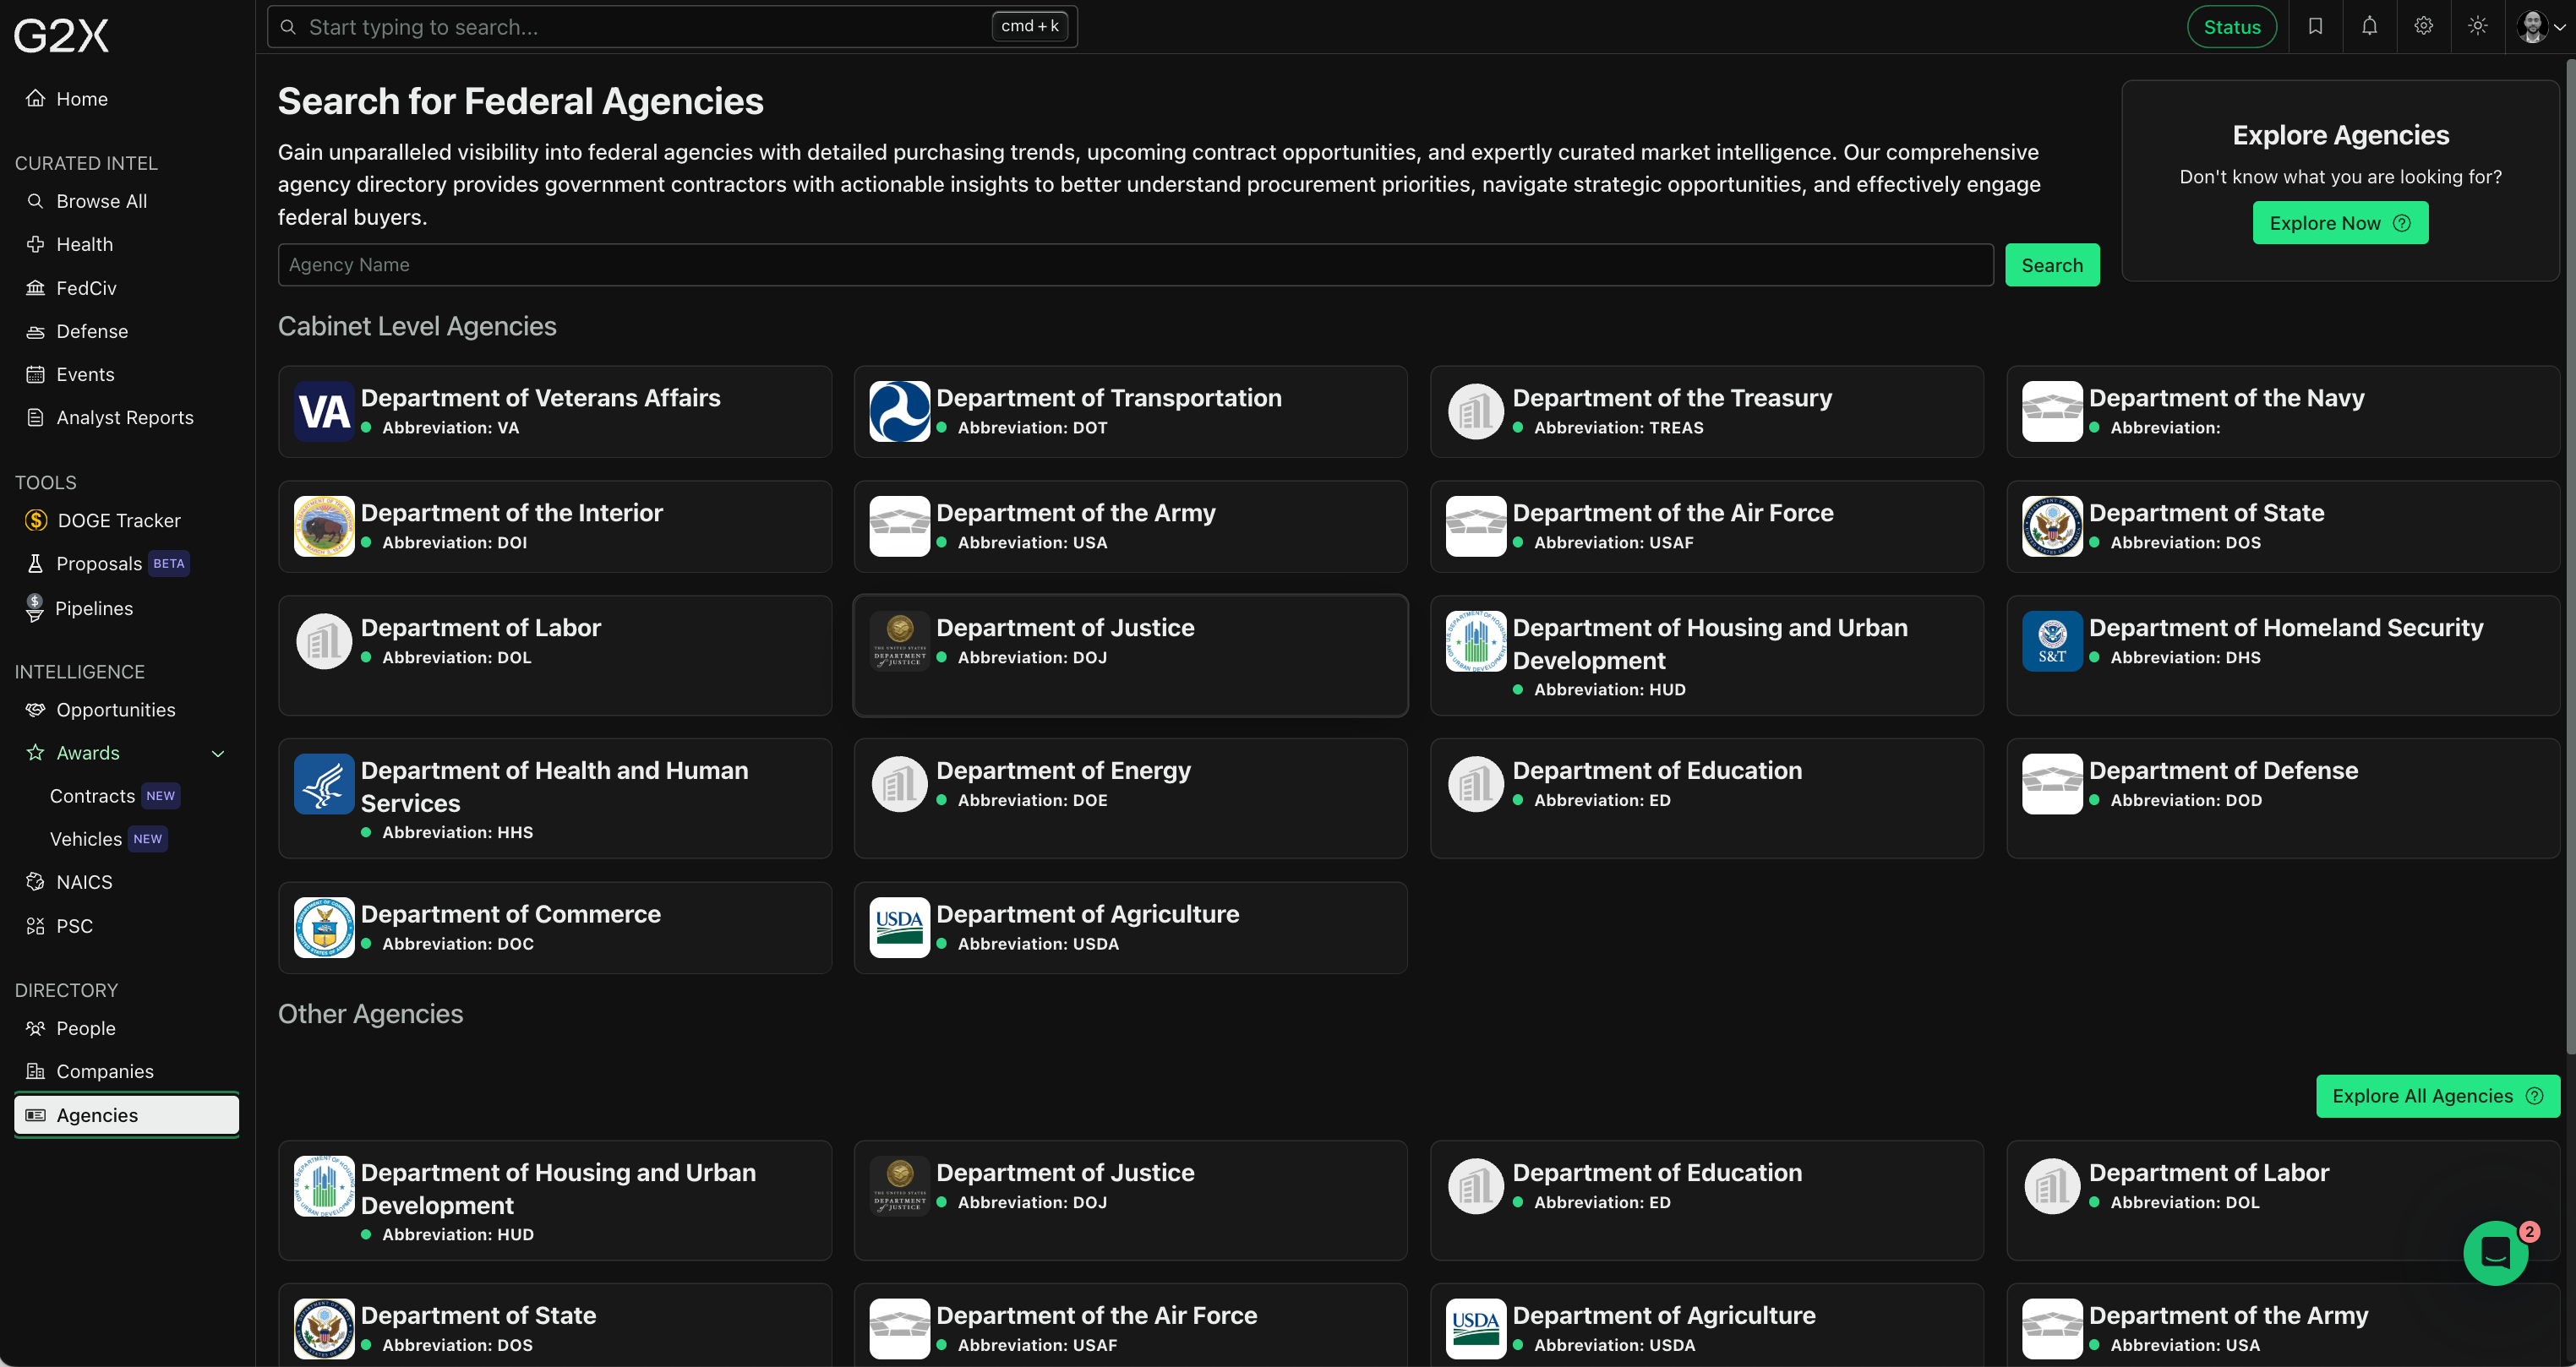Click Department of Defense logo

point(2052,784)
